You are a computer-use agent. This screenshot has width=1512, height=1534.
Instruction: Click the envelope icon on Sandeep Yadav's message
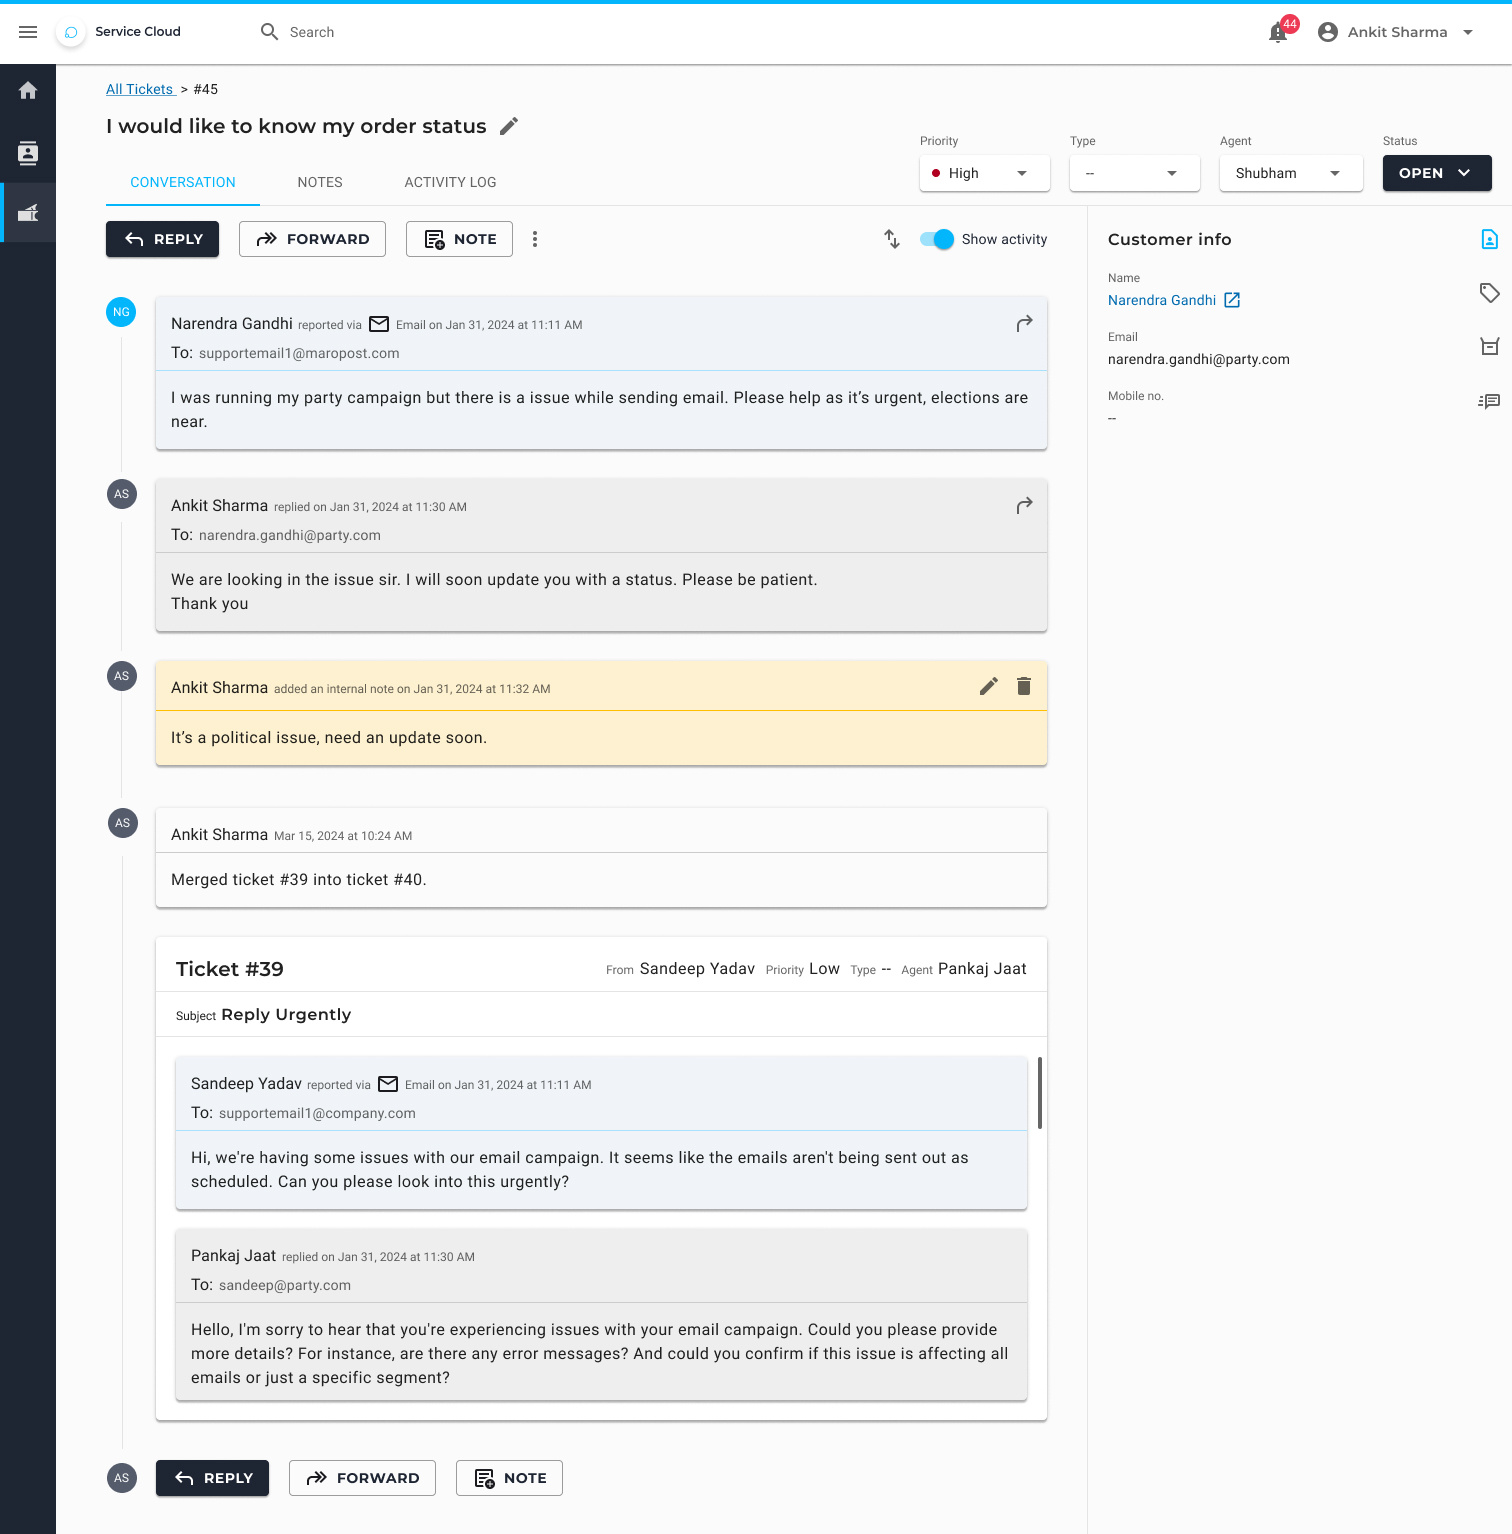point(388,1084)
